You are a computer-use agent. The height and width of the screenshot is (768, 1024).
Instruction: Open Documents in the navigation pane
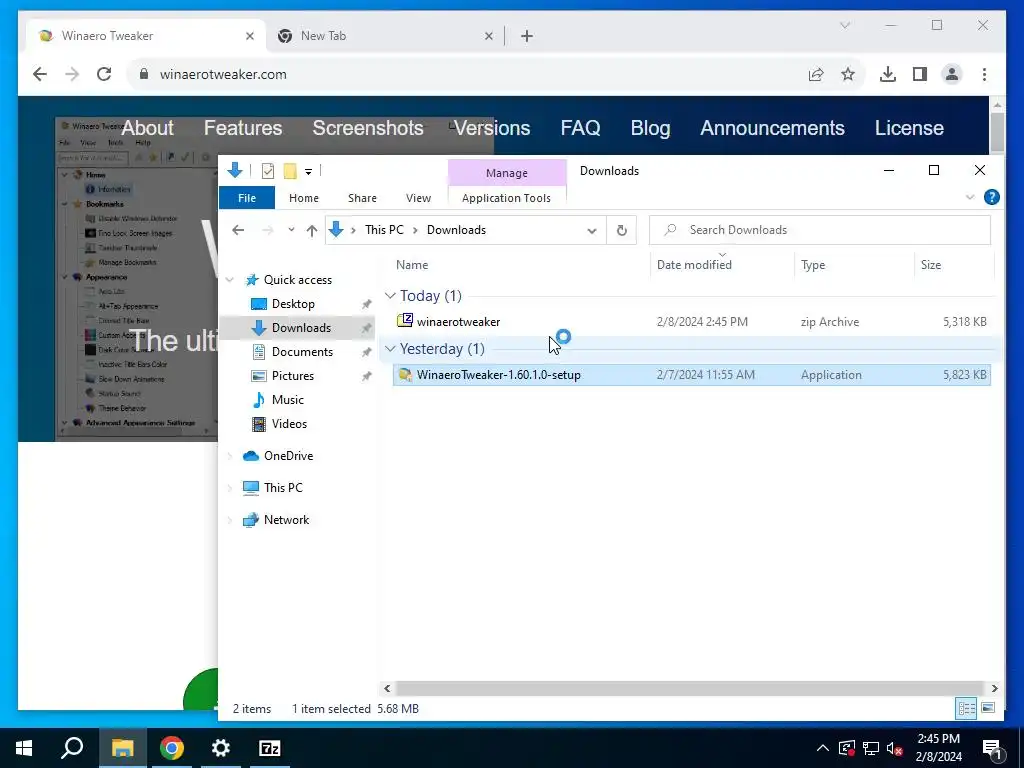(302, 352)
